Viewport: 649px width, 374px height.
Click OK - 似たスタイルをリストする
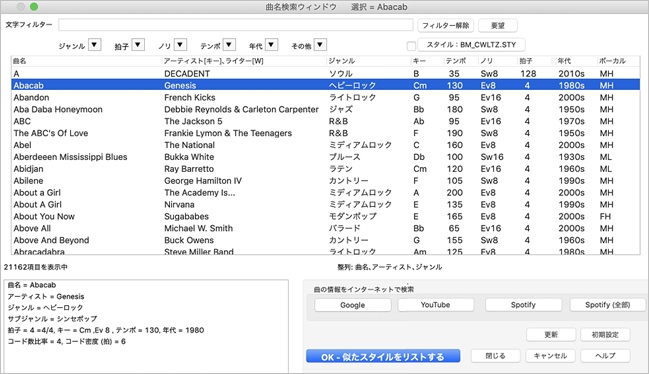(383, 356)
